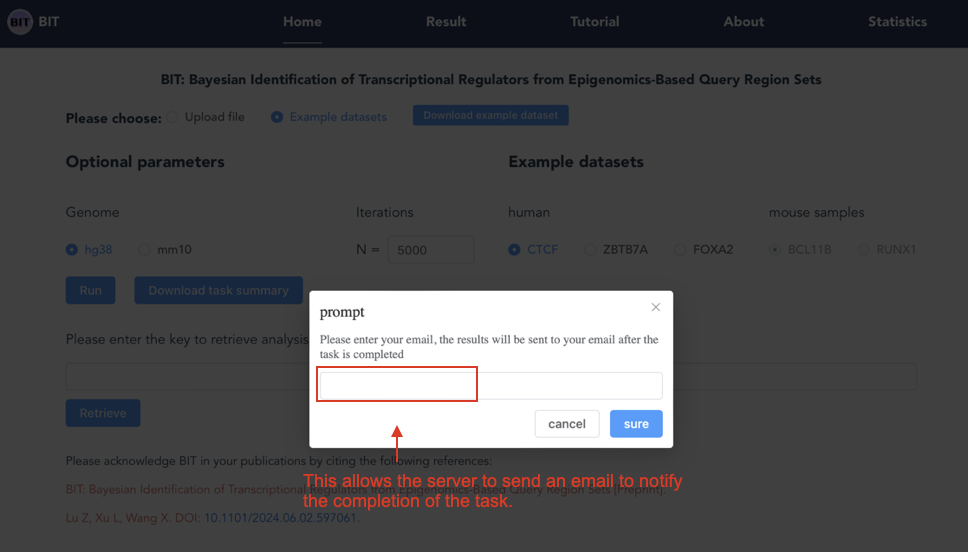Click the BIT logo icon
This screenshot has width=968, height=552.
click(20, 22)
